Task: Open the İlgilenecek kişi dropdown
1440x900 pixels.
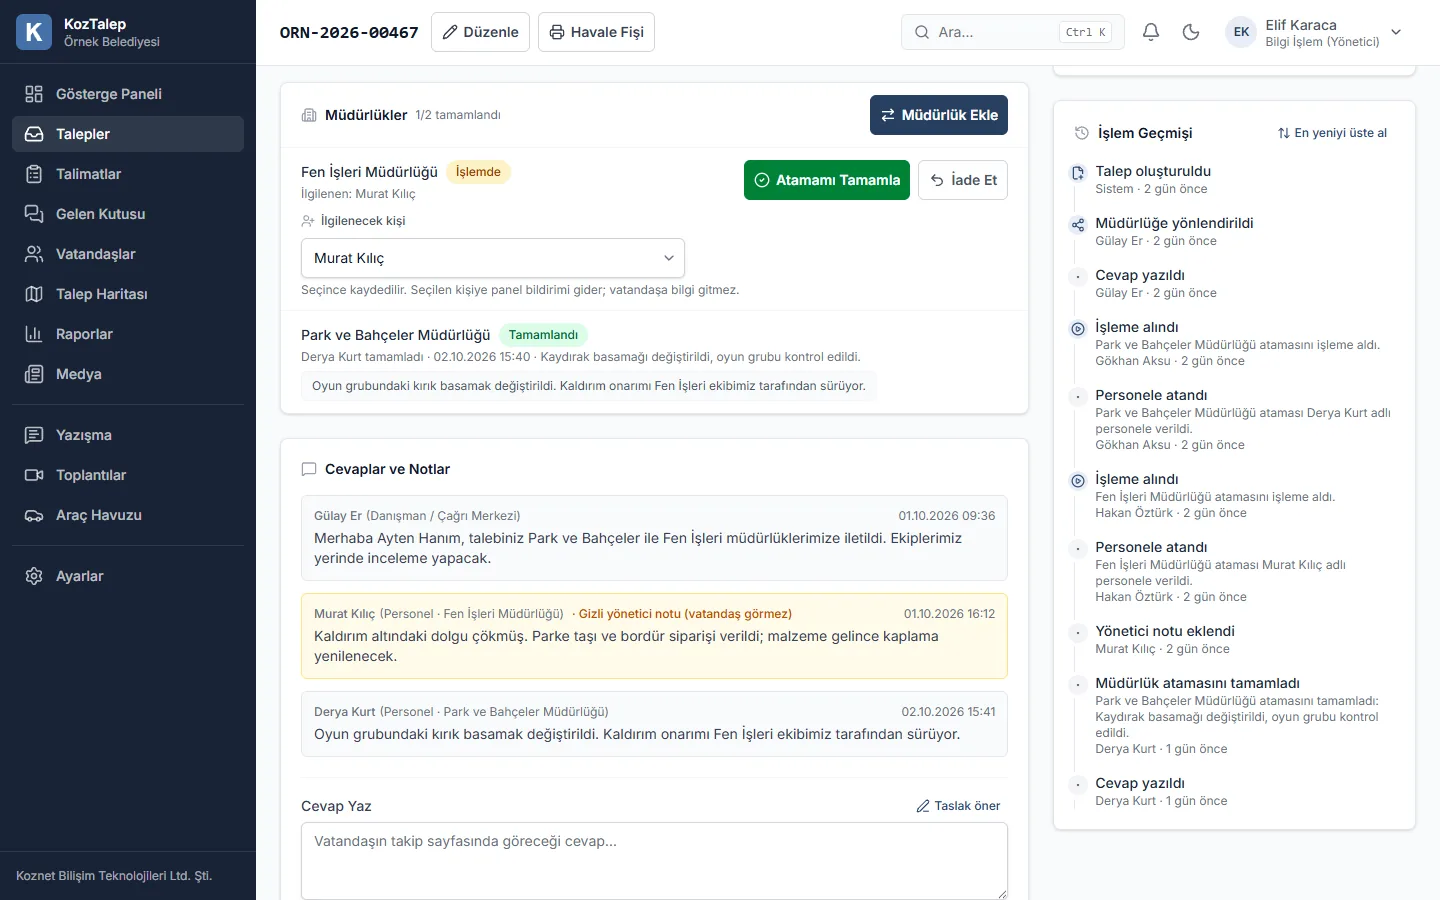Action: (493, 258)
